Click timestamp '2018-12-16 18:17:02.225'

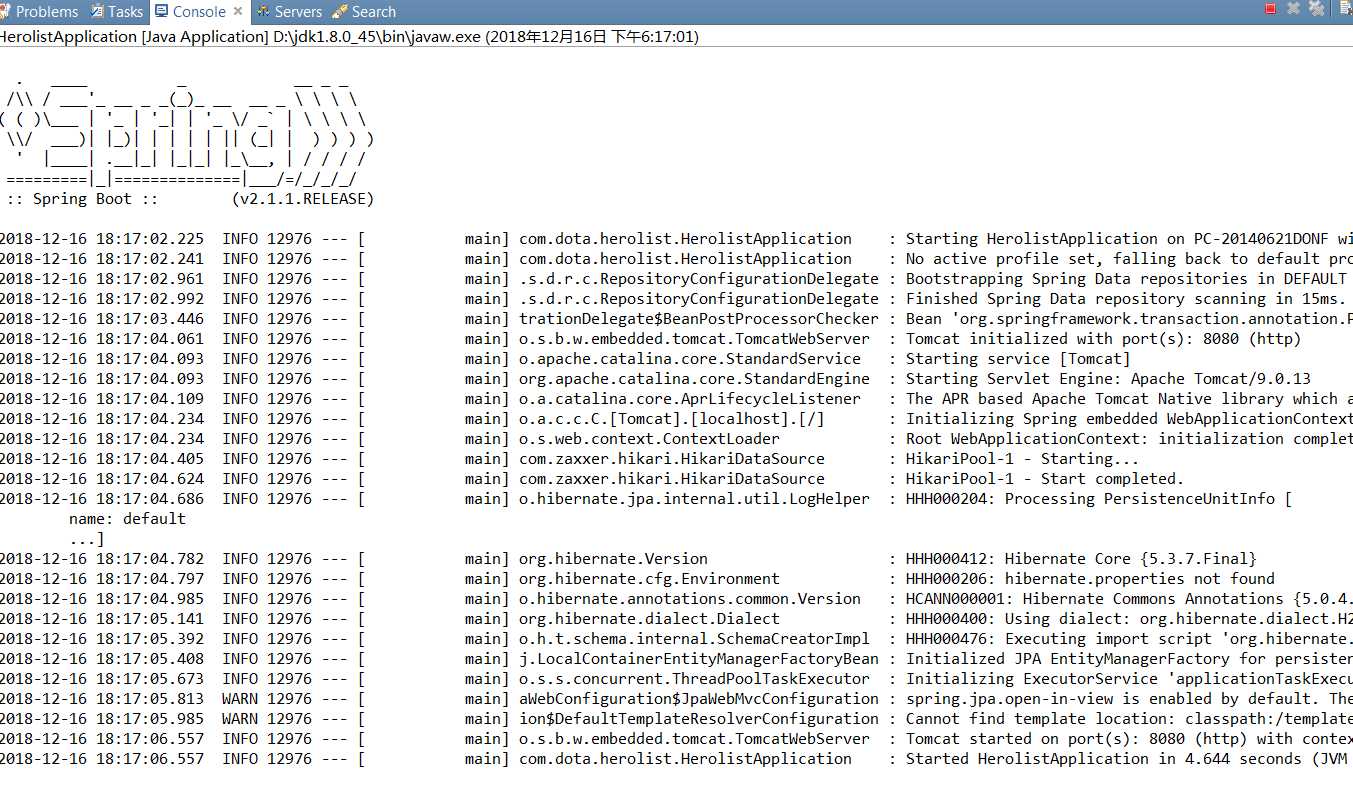tap(102, 239)
